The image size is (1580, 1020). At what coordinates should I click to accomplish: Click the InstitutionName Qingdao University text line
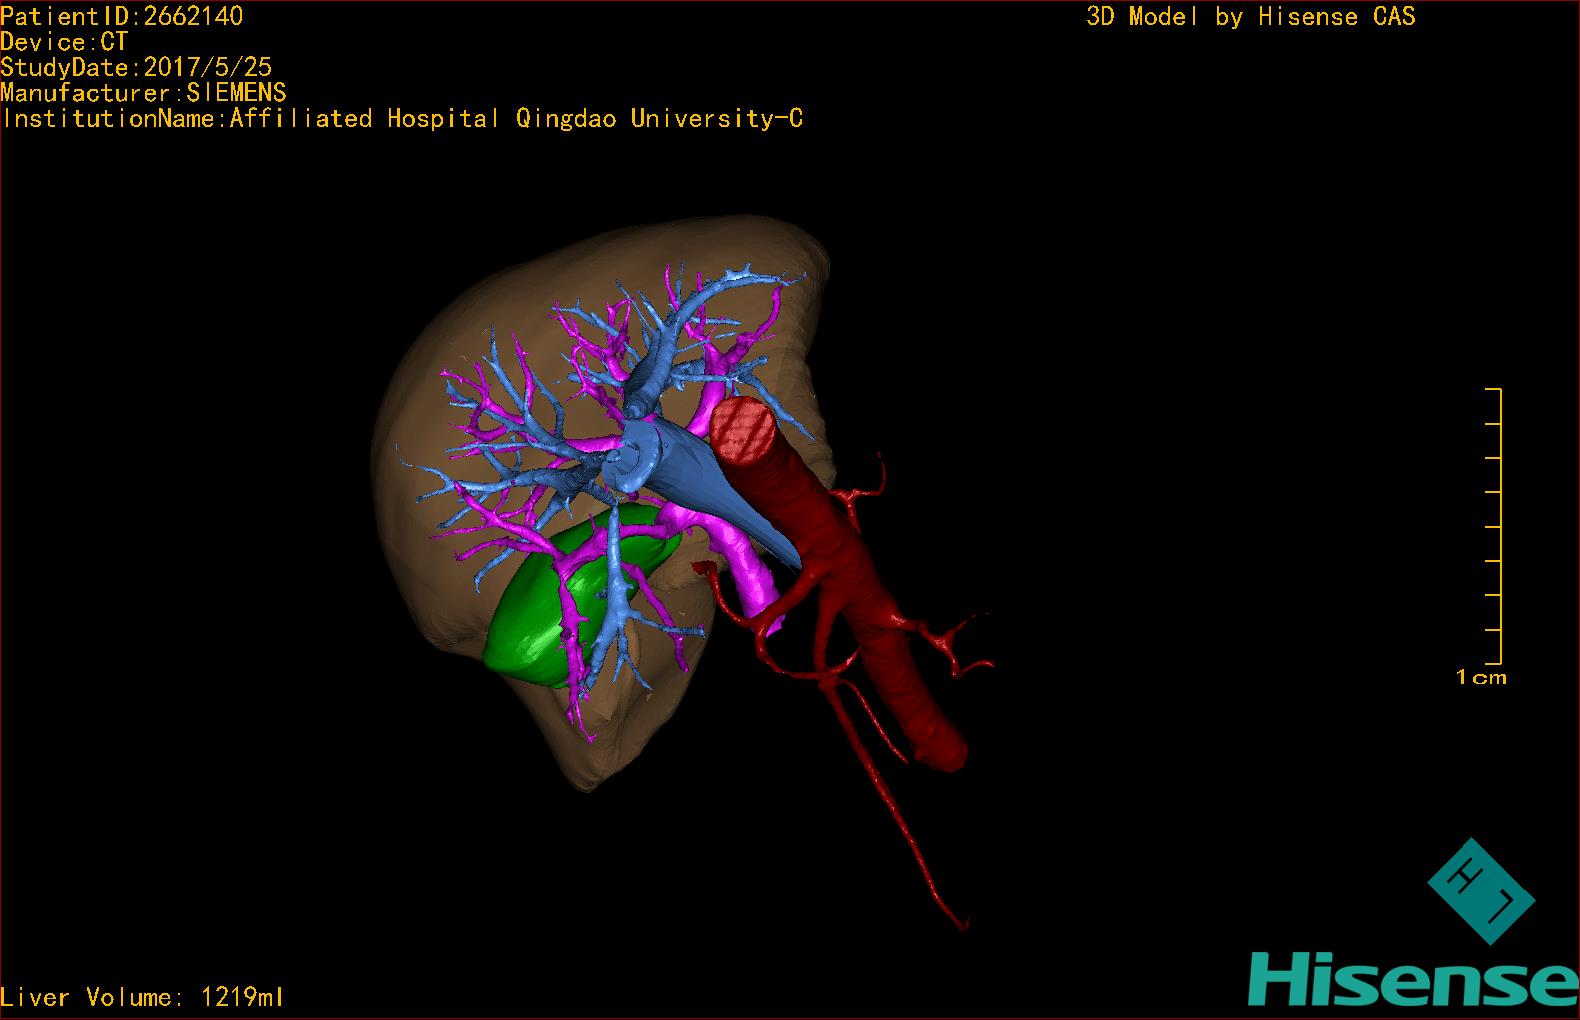click(x=402, y=119)
